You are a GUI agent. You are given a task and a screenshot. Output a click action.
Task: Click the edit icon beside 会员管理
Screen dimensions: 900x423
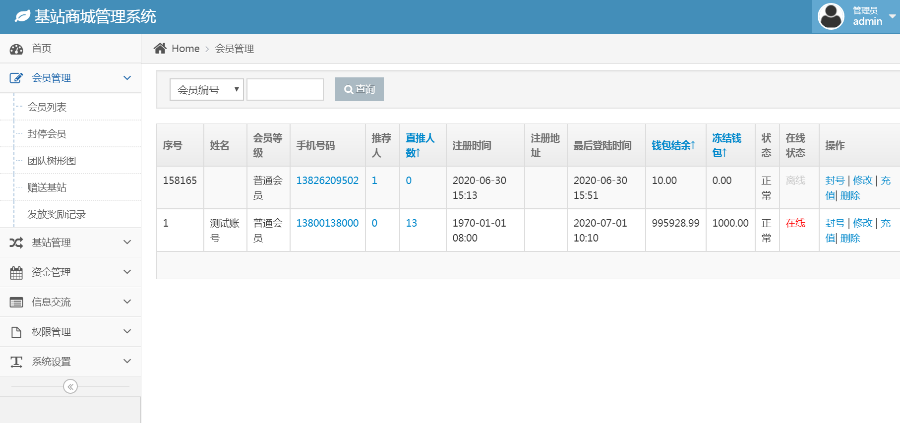coord(16,77)
